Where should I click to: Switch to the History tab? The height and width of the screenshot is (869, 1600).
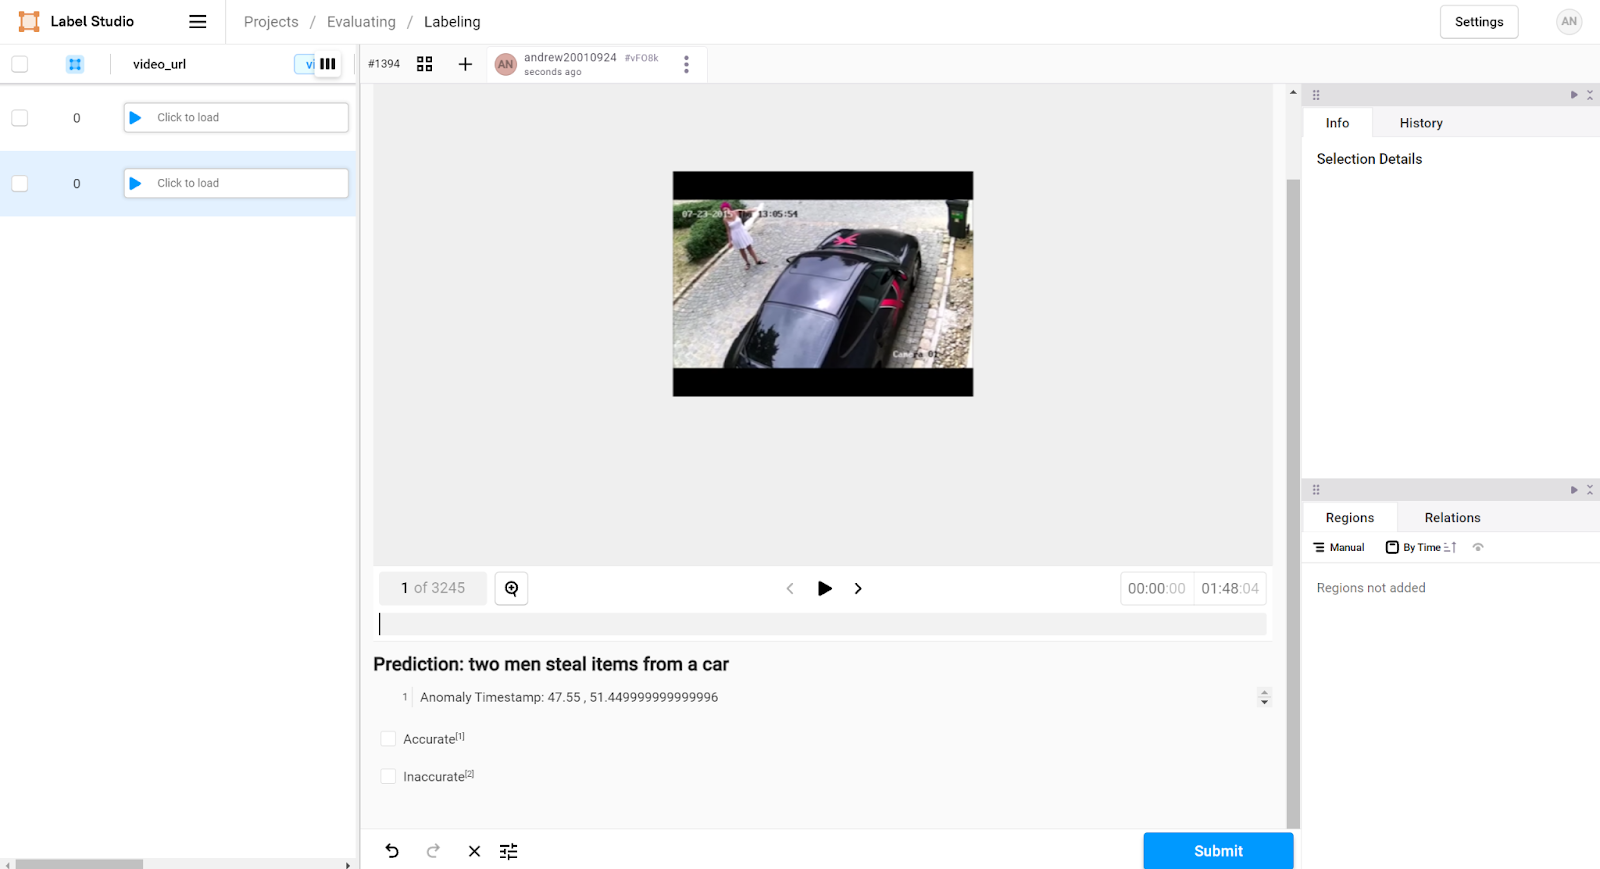1421,123
